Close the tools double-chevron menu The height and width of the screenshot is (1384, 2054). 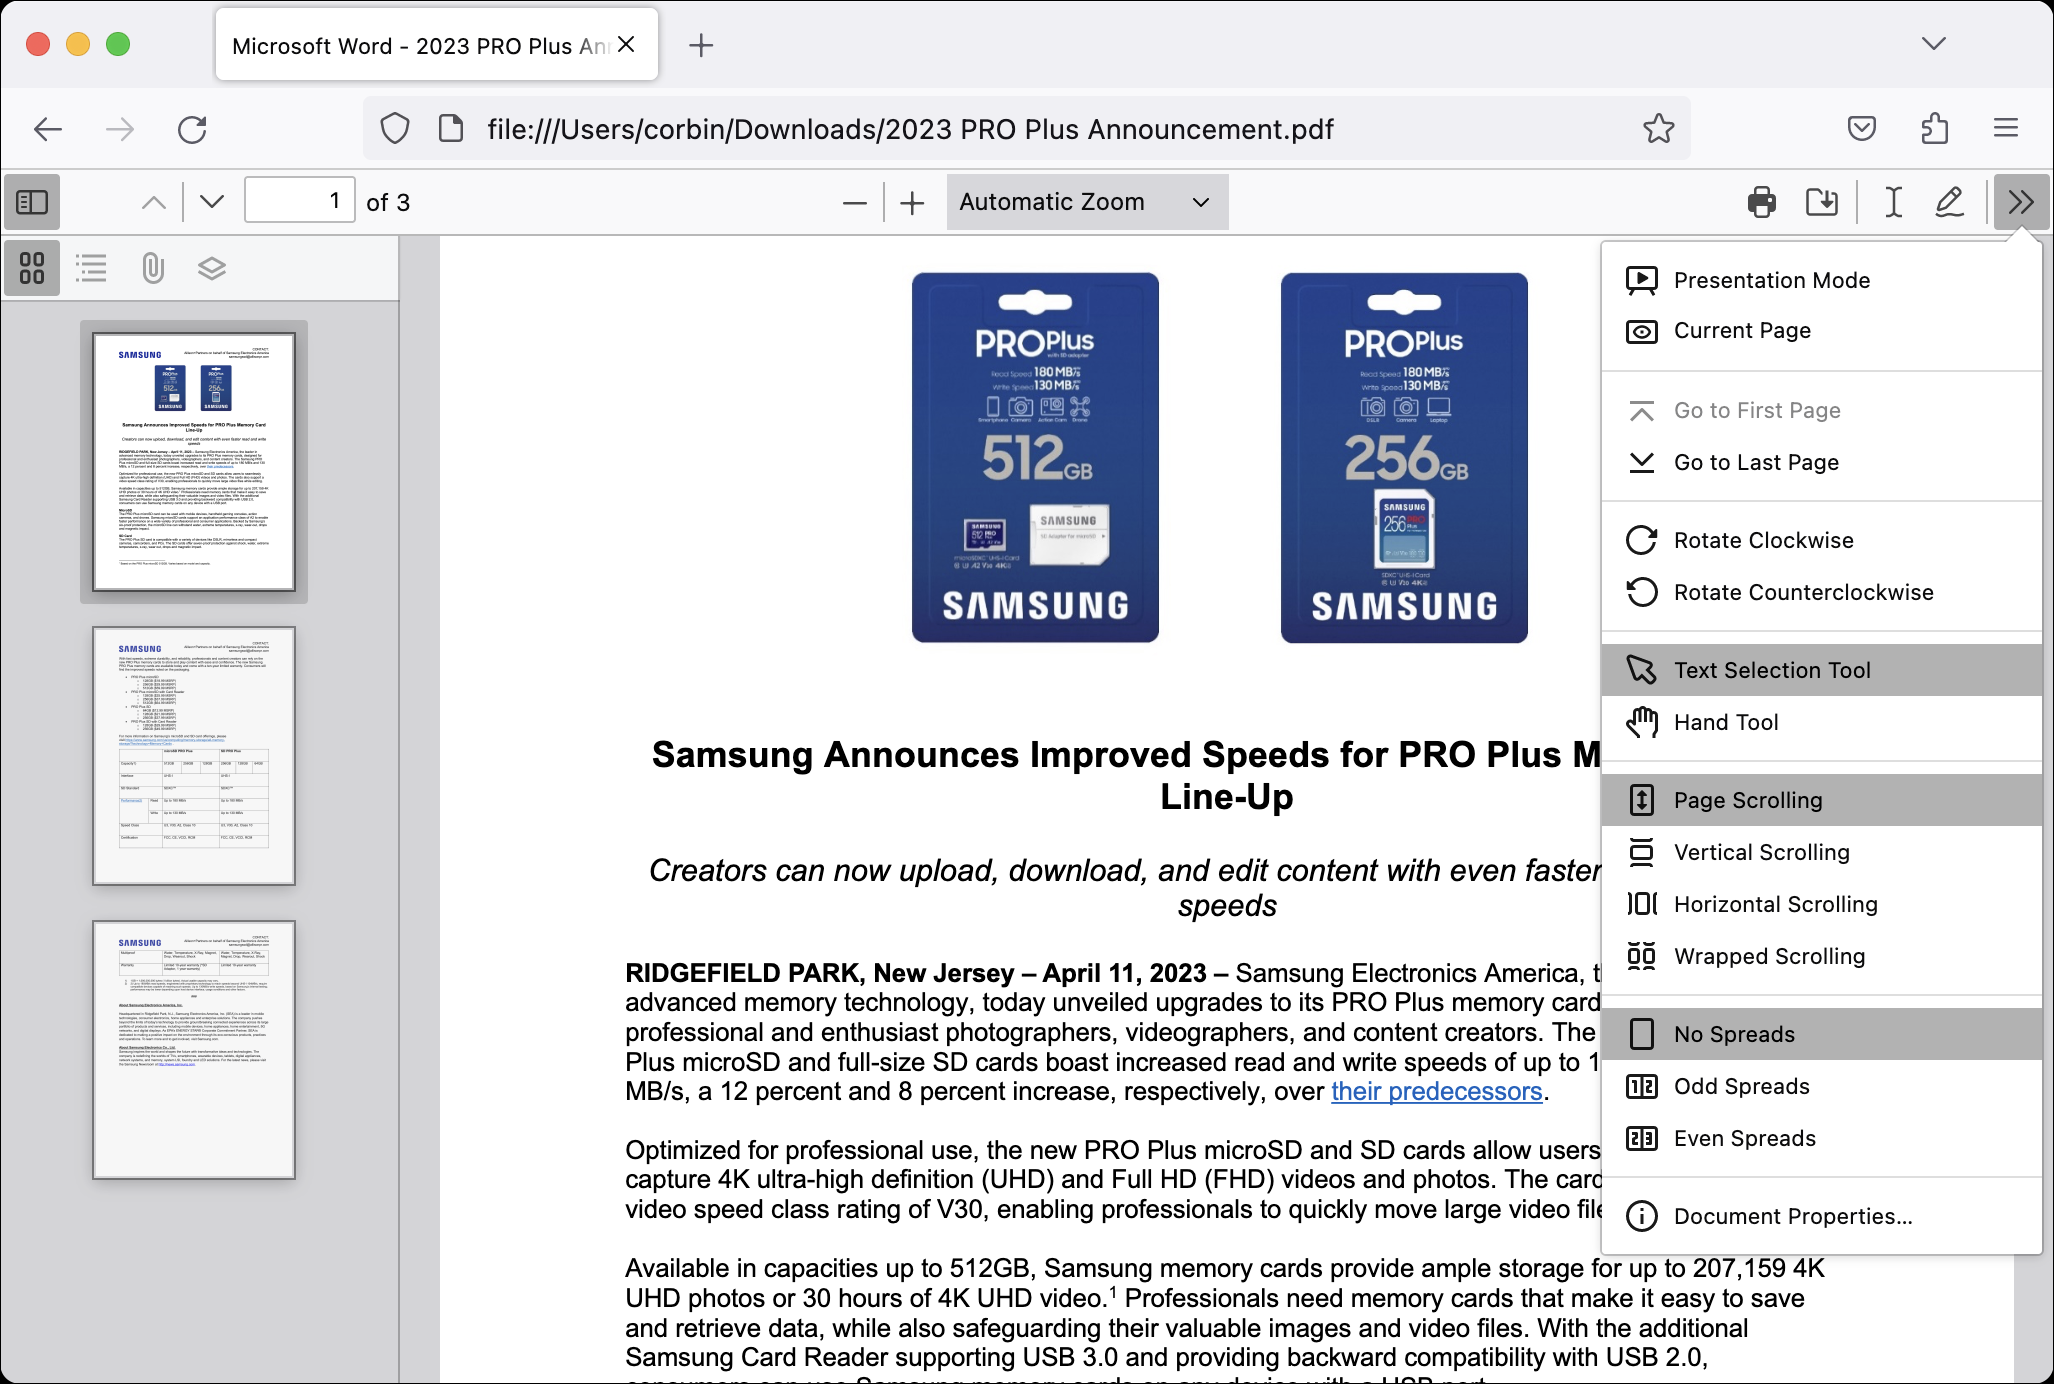click(2021, 202)
